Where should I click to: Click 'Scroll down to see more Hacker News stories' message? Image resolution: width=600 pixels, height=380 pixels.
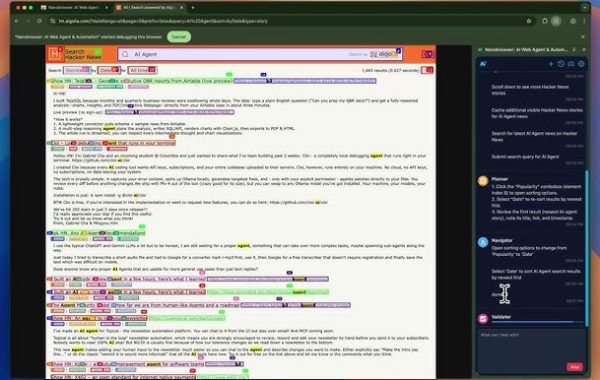[x=530, y=90]
